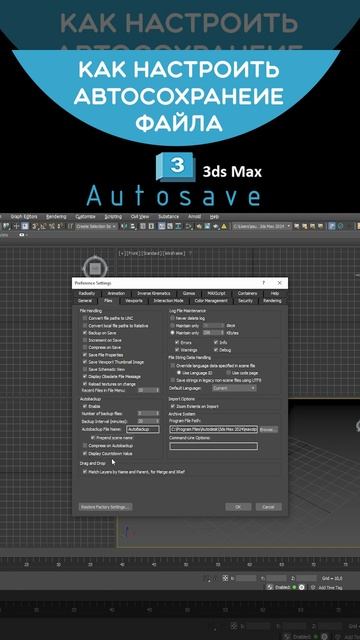360x640 pixels.
Task: Click the ViewCube in the Front viewport
Action: tap(96, 269)
